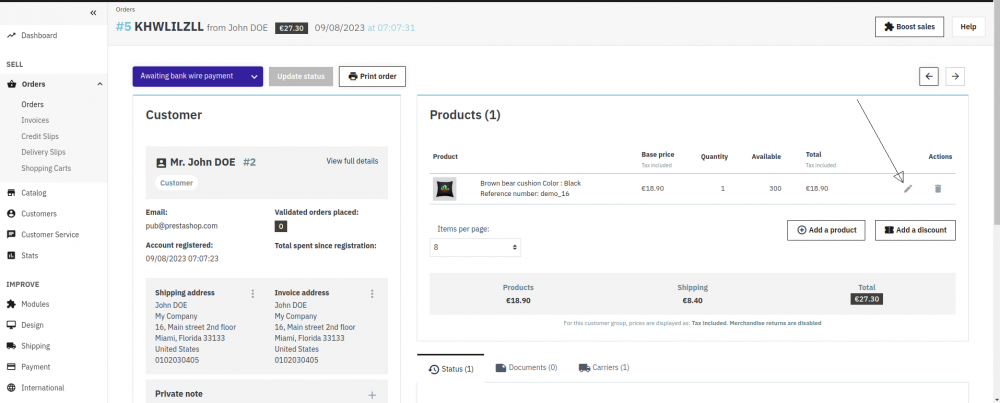Open Modules in the sidebar
Image resolution: width=1000 pixels, height=403 pixels.
(35, 304)
